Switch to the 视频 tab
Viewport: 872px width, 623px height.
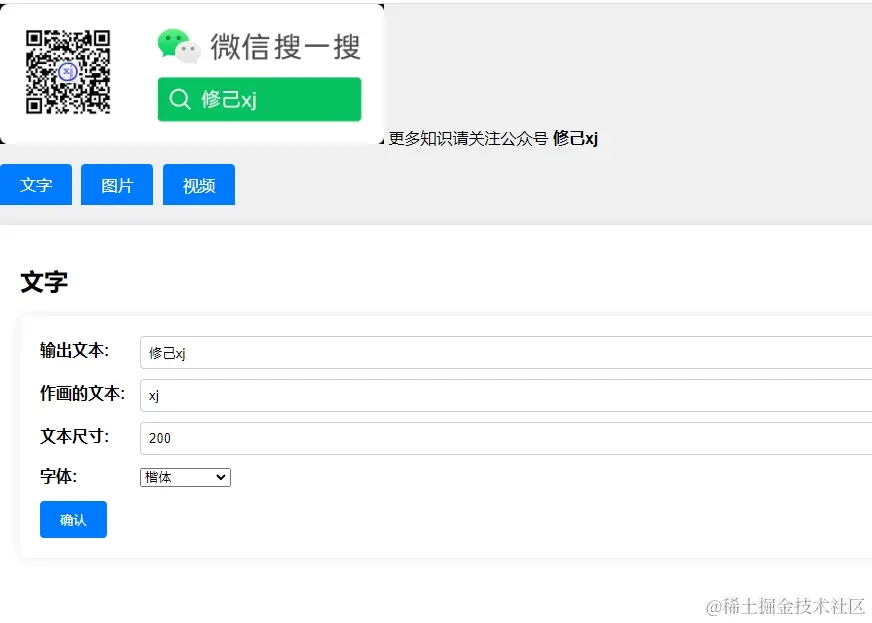click(199, 185)
